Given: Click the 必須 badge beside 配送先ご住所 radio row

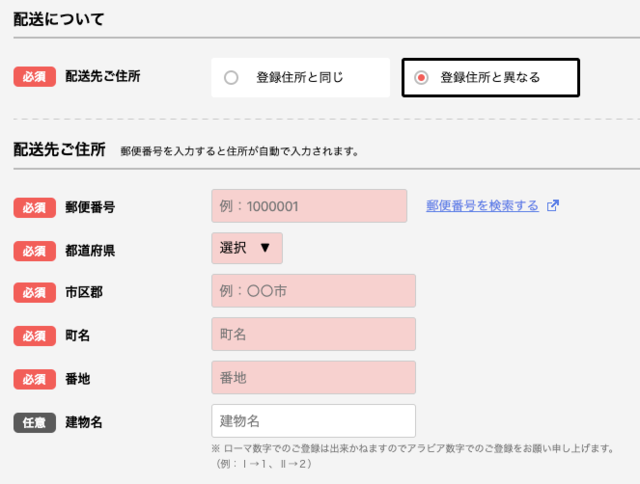Looking at the screenshot, I should 35,76.
